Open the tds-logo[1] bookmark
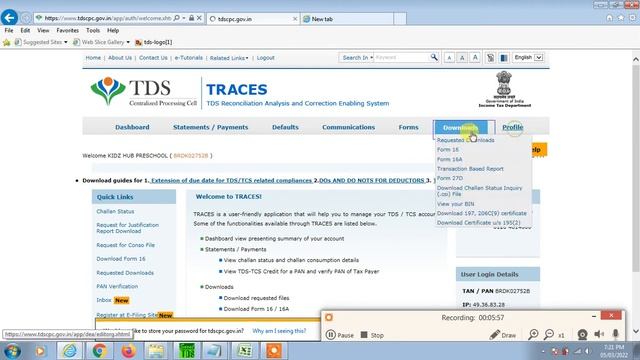Screen dimensions: 640x360 154,42
